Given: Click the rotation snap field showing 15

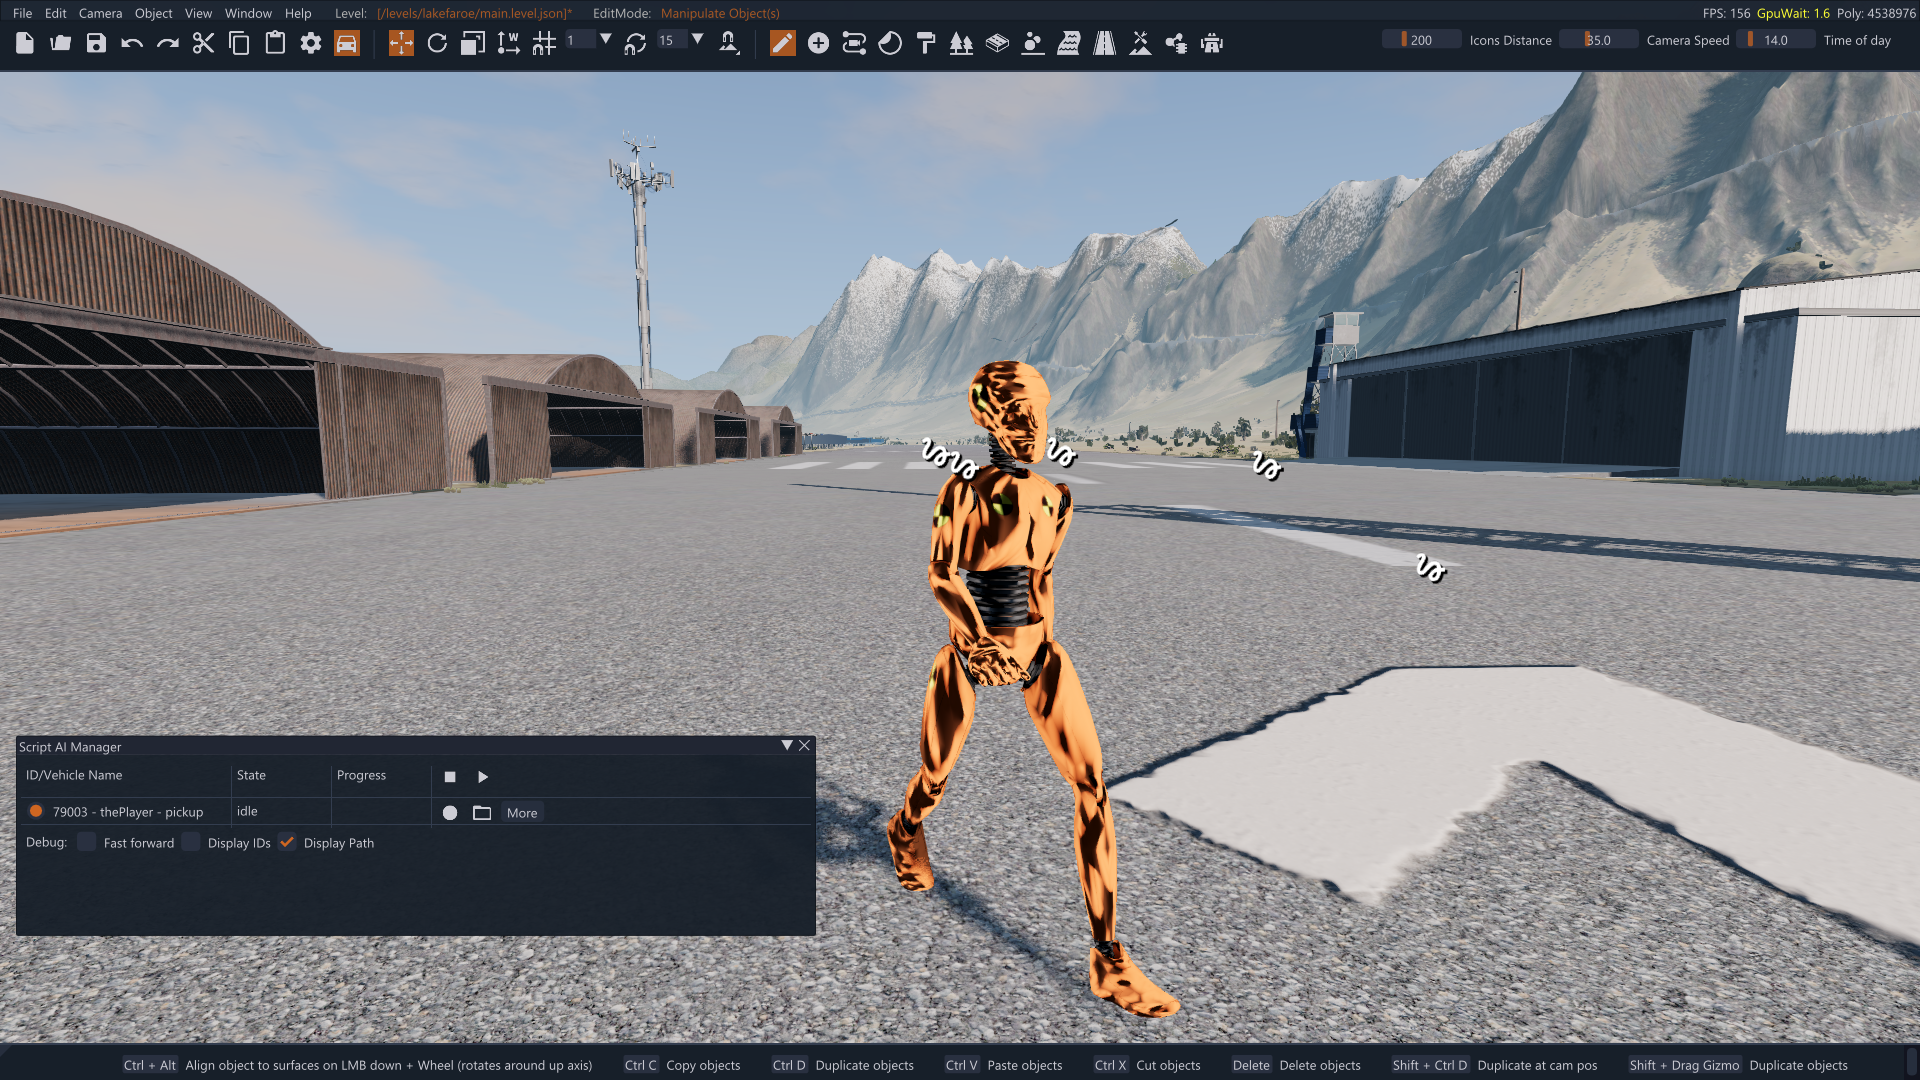Looking at the screenshot, I should [x=671, y=40].
